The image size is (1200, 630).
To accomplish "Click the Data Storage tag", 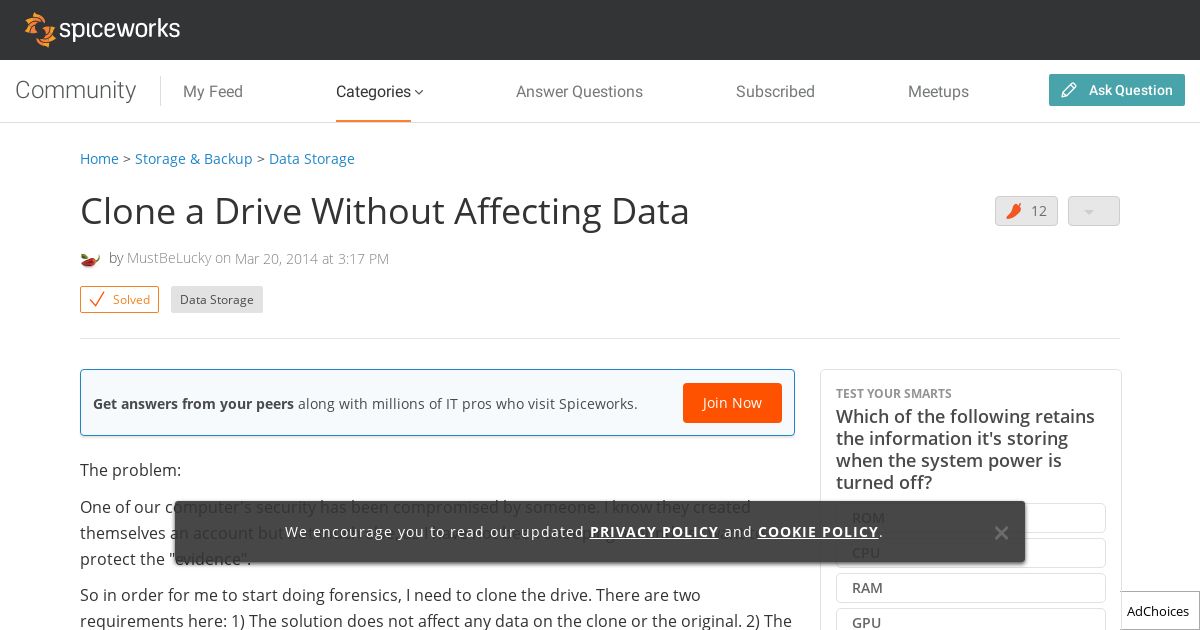I will coord(217,300).
